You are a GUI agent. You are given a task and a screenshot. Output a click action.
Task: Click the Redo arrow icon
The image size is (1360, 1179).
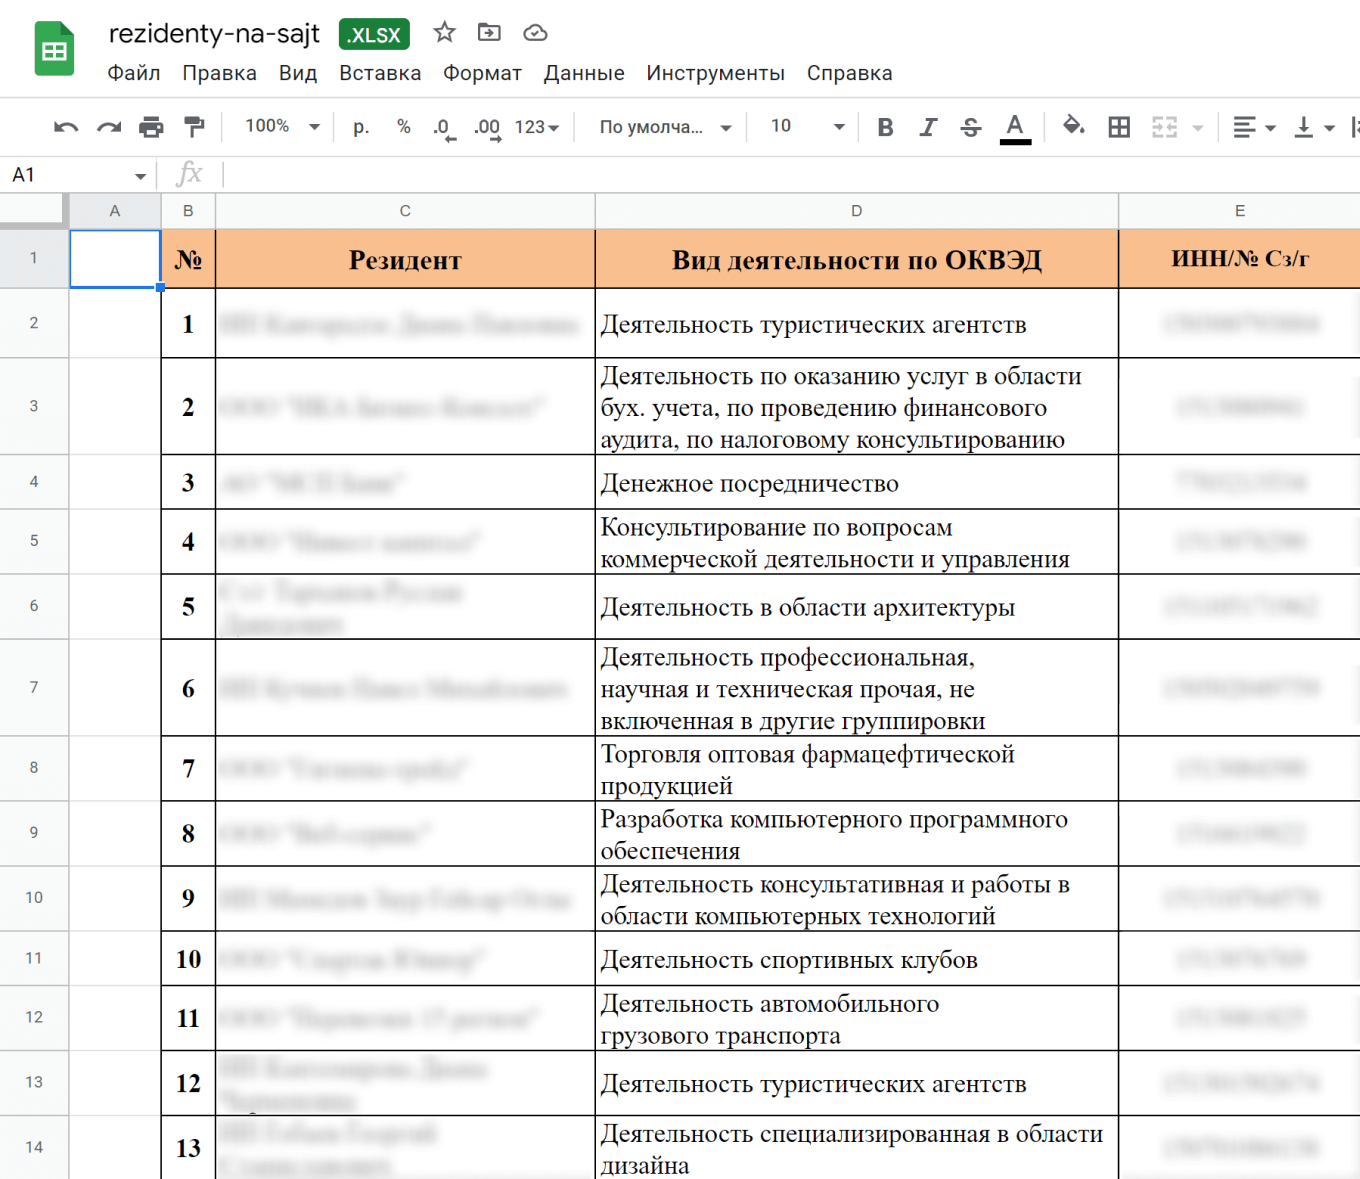click(109, 127)
